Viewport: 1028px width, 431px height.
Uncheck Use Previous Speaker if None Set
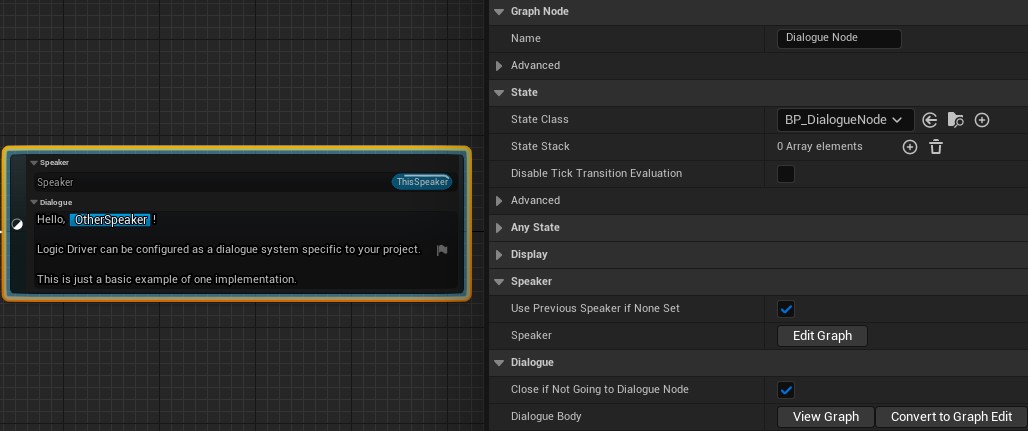(786, 309)
